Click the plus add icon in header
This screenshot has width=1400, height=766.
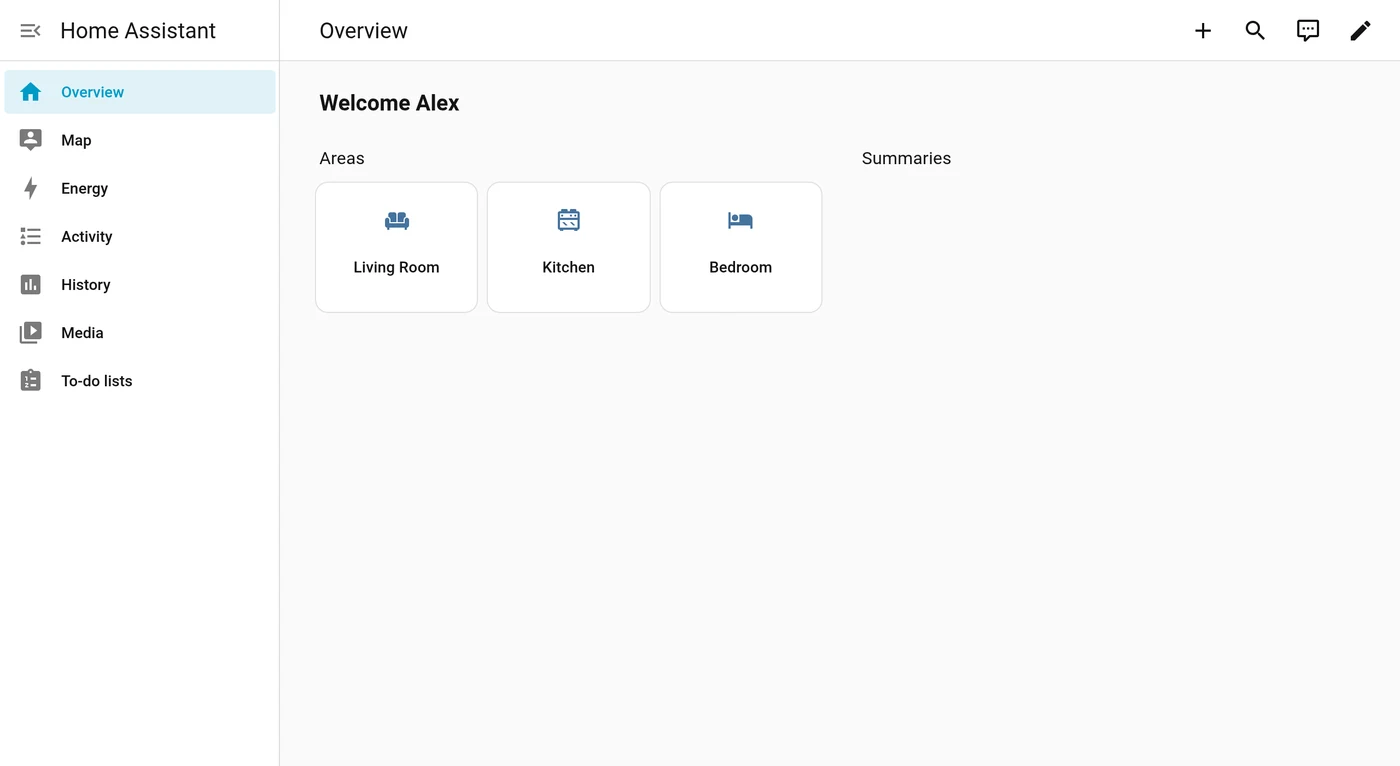(1203, 31)
